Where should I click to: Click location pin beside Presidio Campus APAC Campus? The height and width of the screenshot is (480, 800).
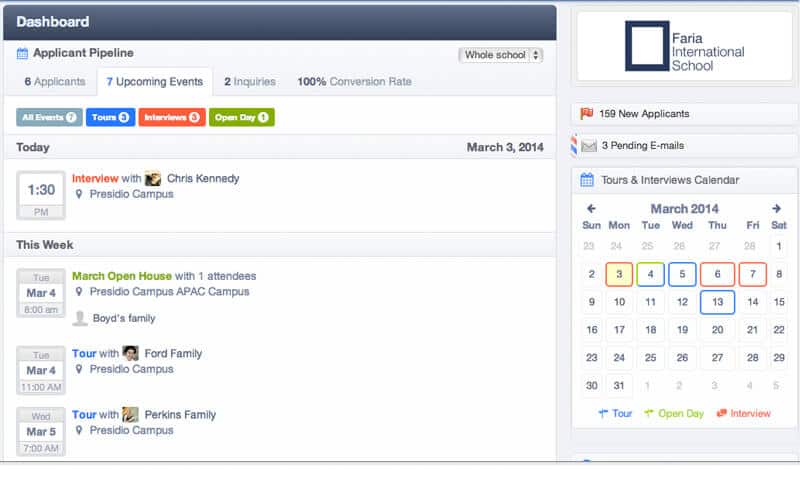point(79,292)
